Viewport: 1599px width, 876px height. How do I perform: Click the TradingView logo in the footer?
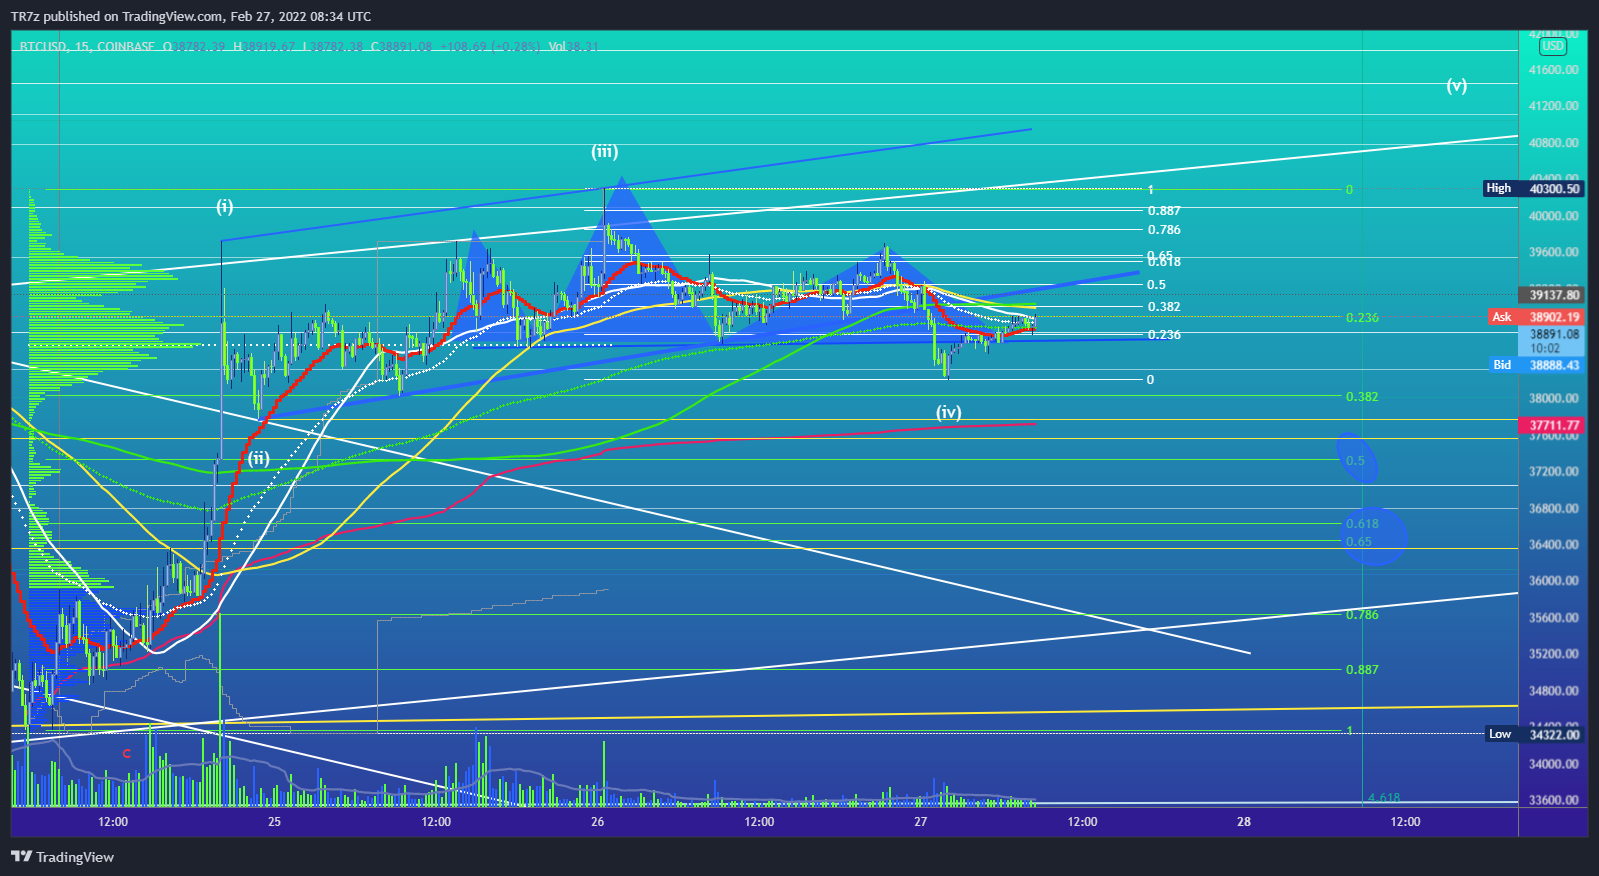(x=62, y=857)
